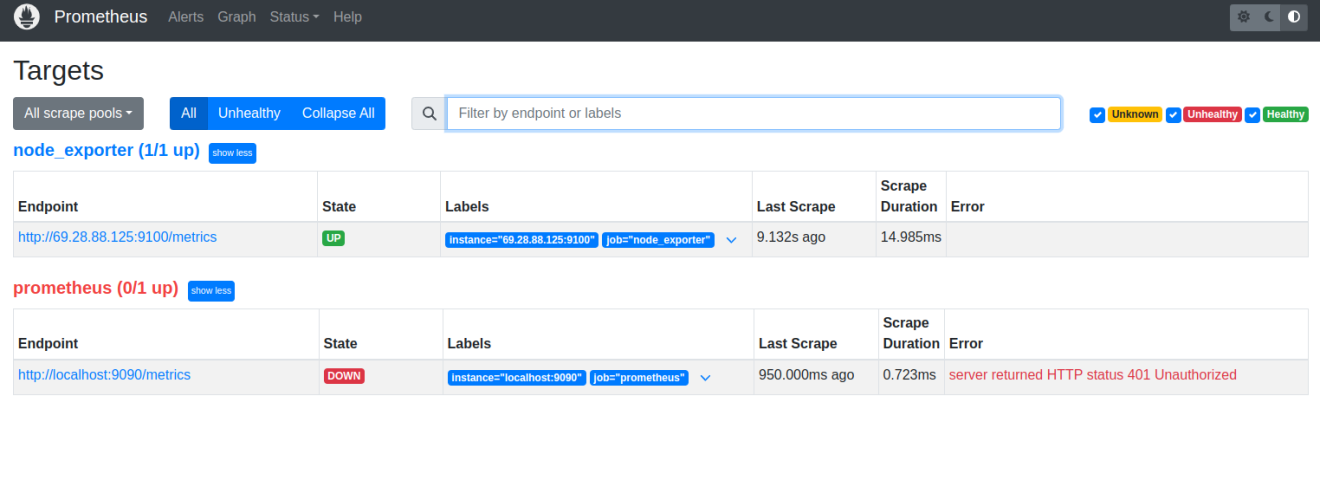Screen dimensions: 1320x500
Task: Click the Prometheus flame logo icon
Action: [27, 17]
